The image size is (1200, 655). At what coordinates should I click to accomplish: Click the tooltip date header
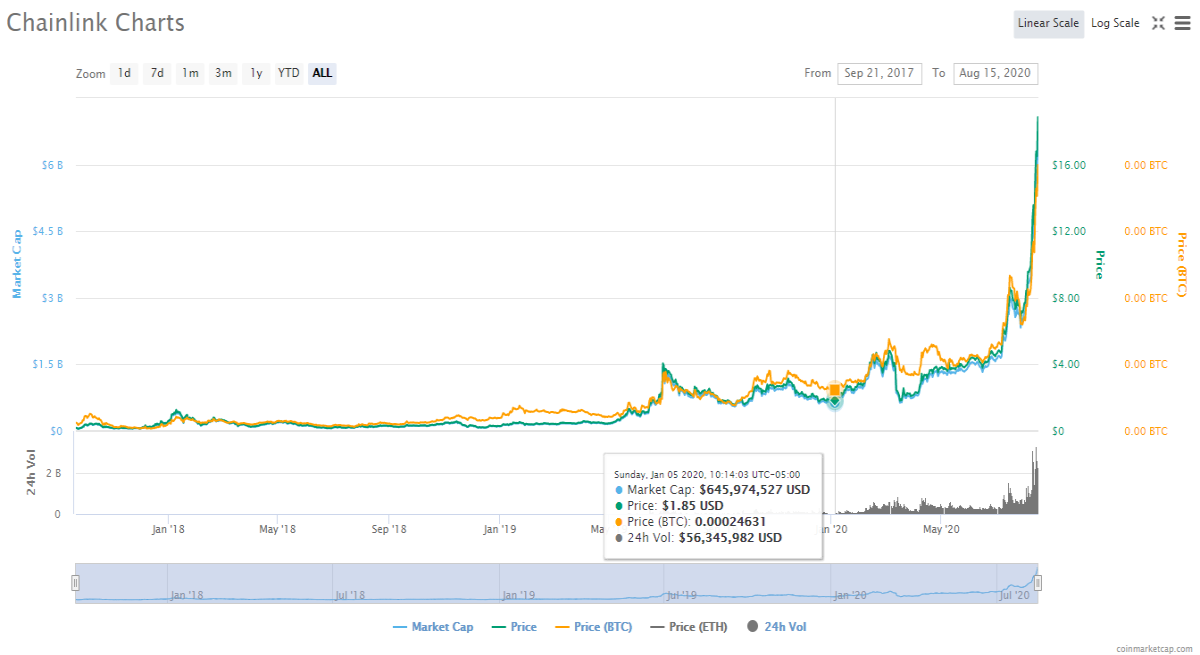(x=707, y=473)
